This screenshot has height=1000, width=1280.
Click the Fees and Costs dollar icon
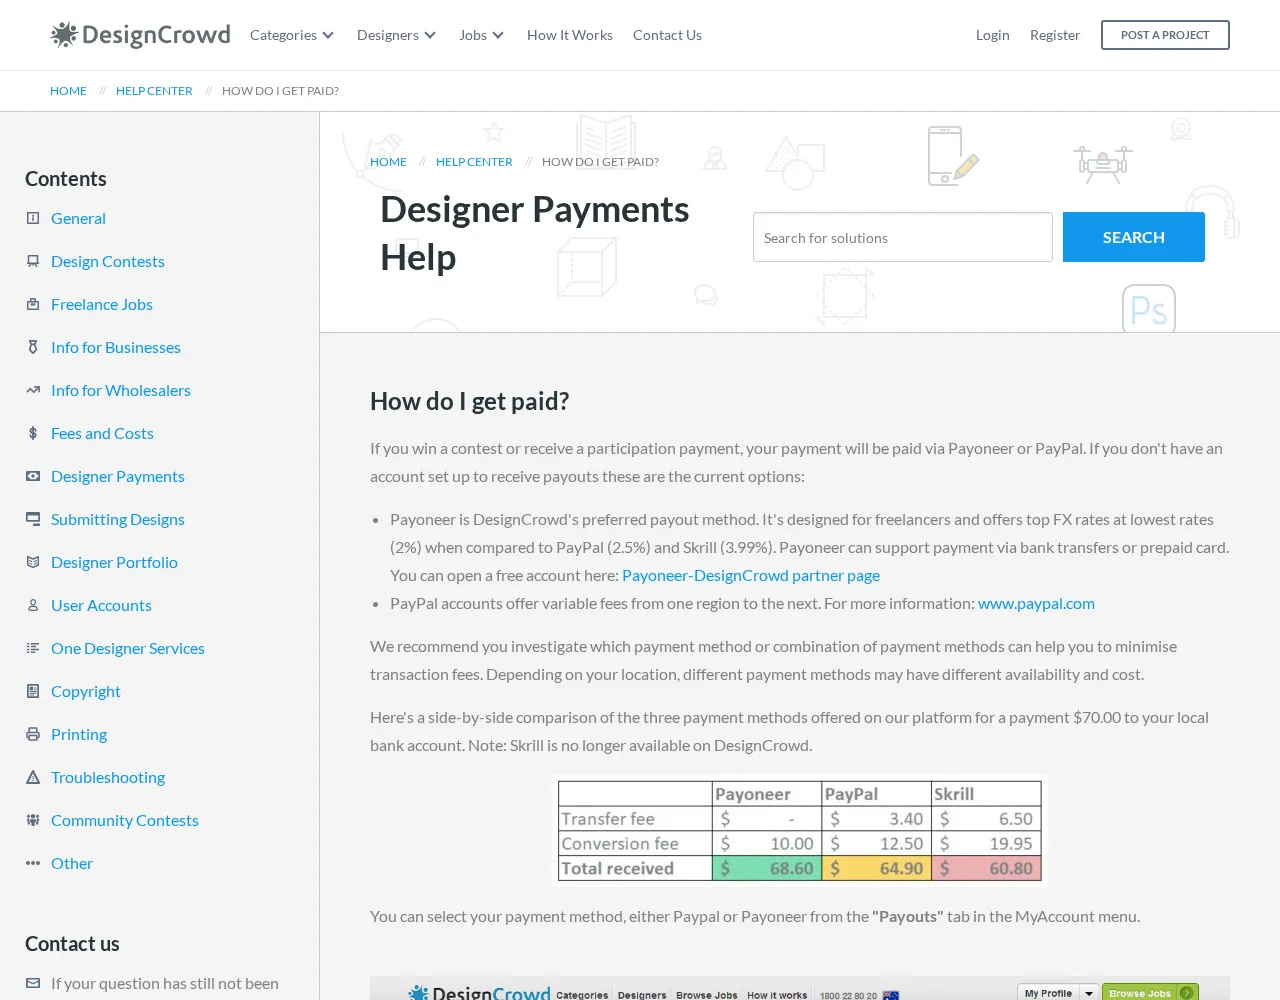coord(33,433)
